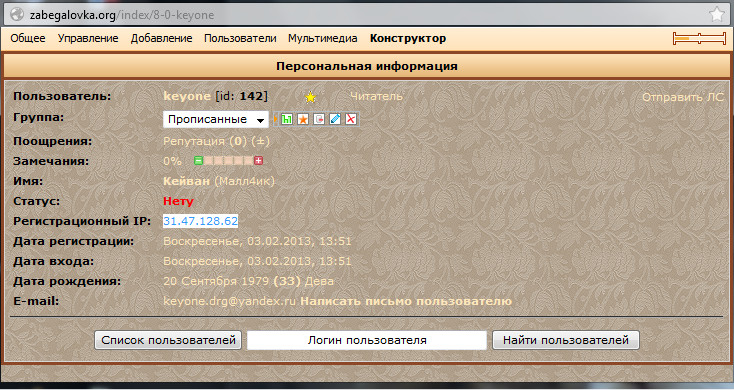Click the keyone username text
The height and width of the screenshot is (390, 734).
click(x=187, y=96)
